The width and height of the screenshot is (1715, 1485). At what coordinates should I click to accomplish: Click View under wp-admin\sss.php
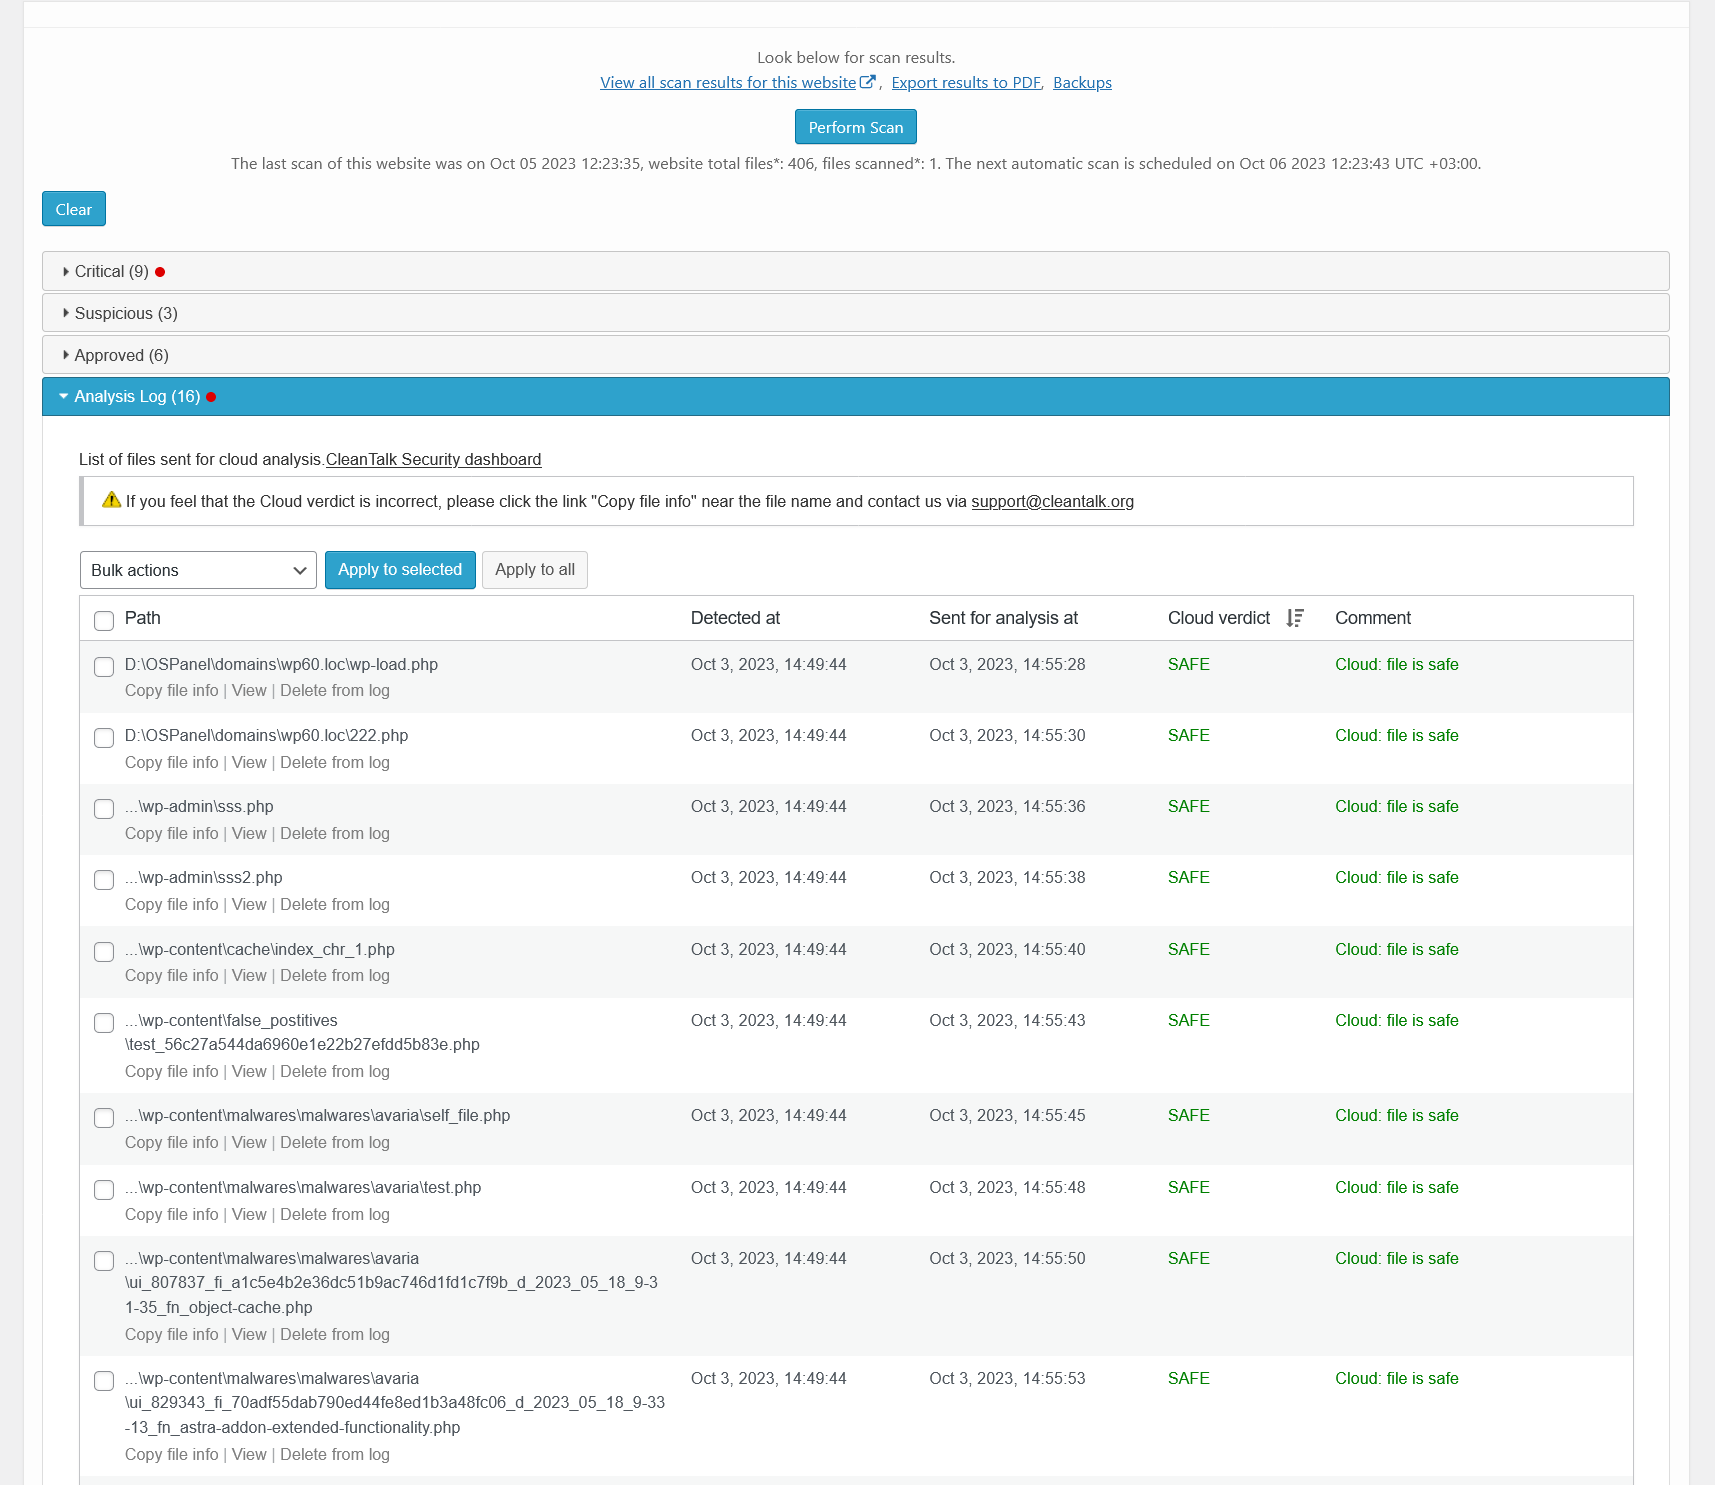pyautogui.click(x=249, y=833)
